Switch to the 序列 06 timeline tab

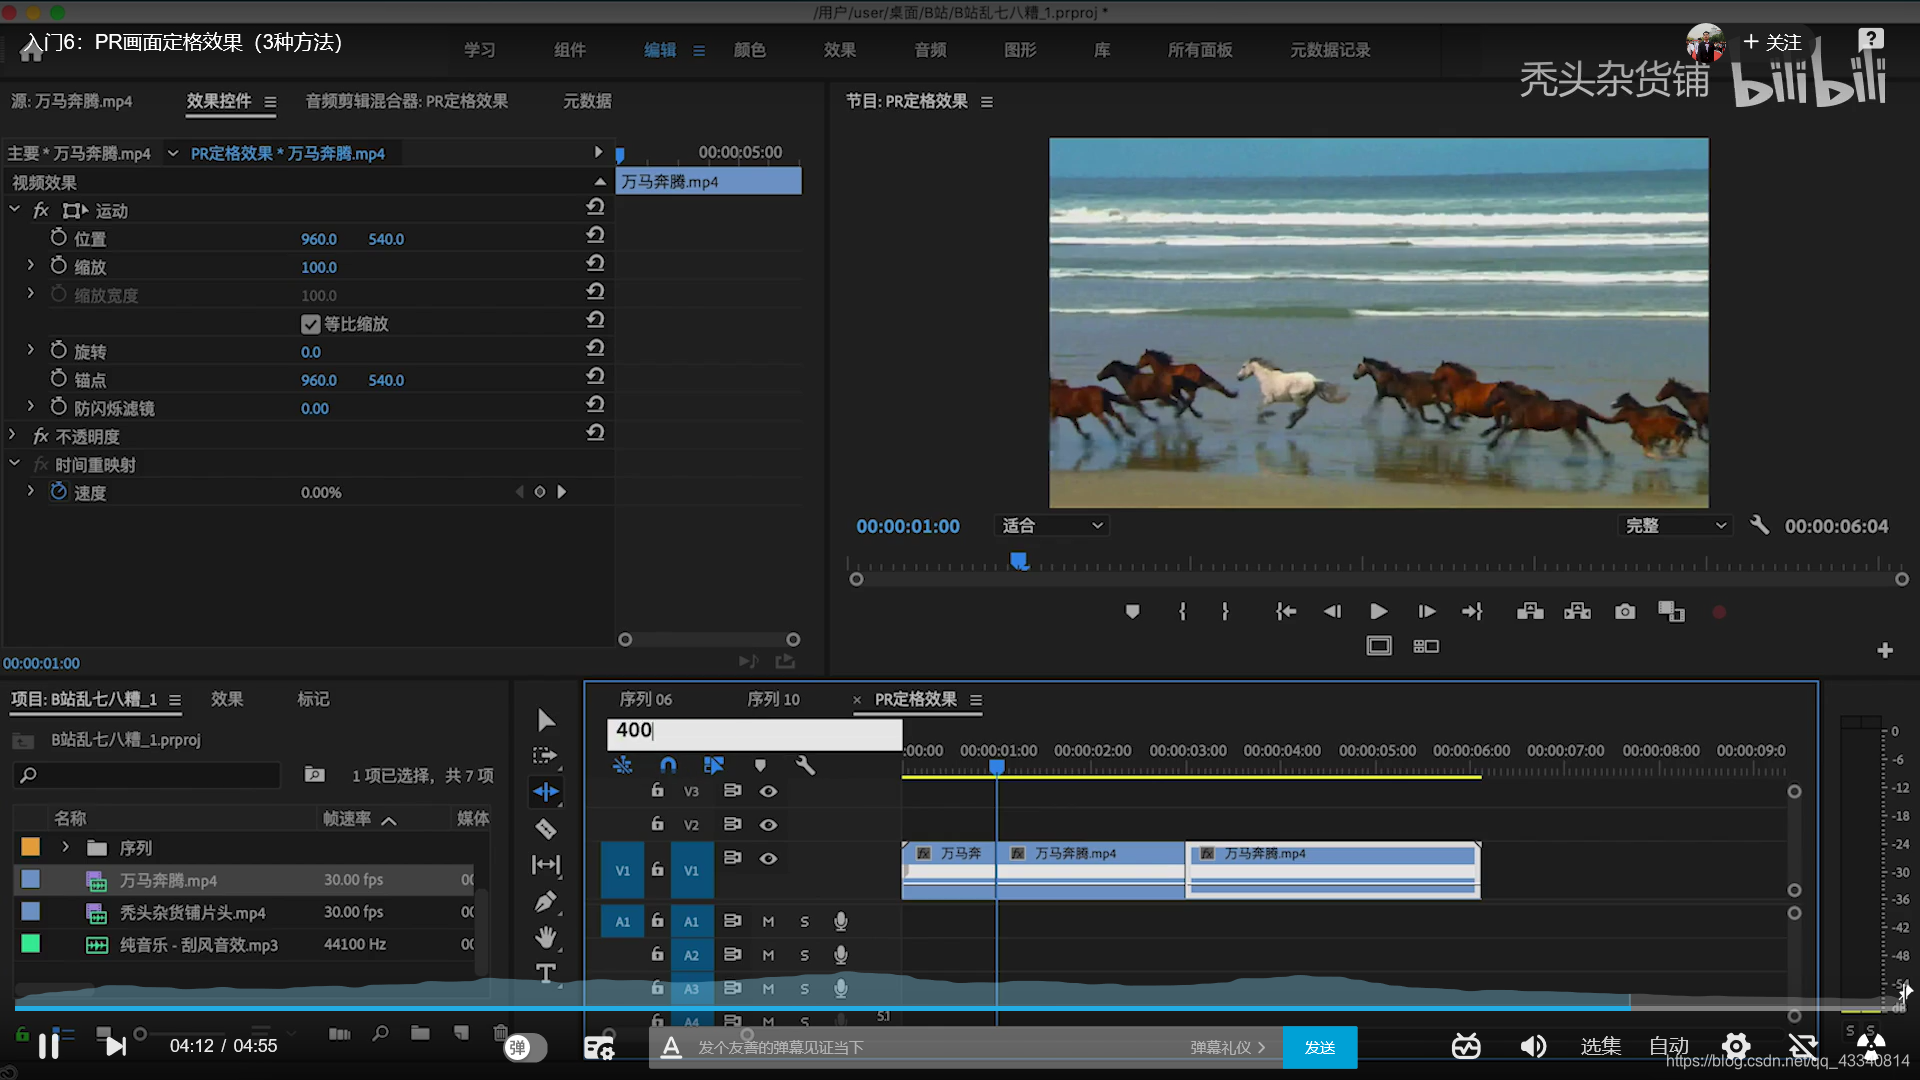(x=645, y=700)
